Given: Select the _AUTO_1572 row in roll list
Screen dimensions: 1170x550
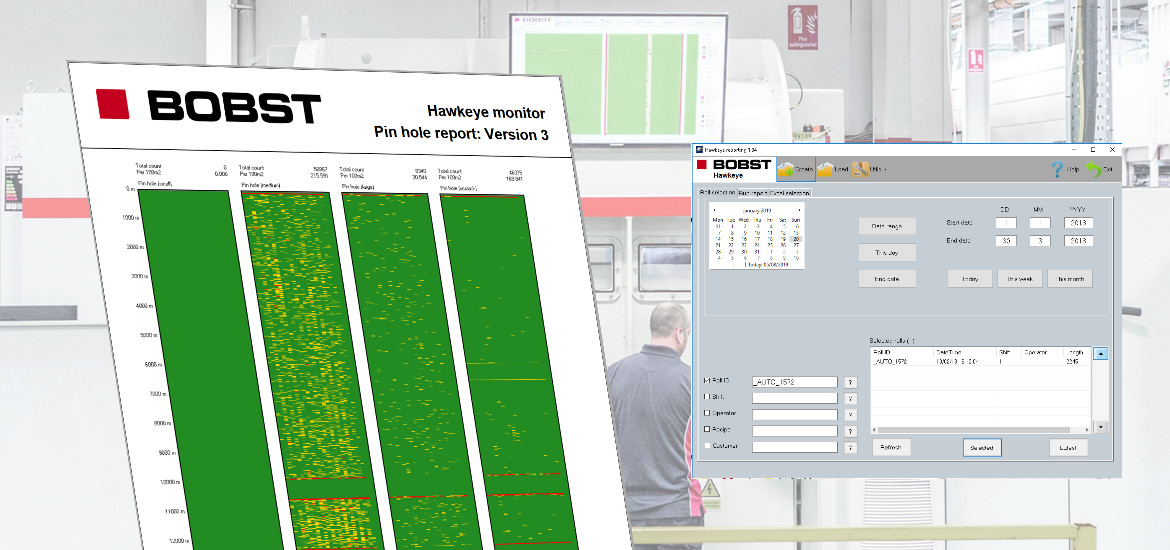Looking at the screenshot, I should tap(980, 361).
